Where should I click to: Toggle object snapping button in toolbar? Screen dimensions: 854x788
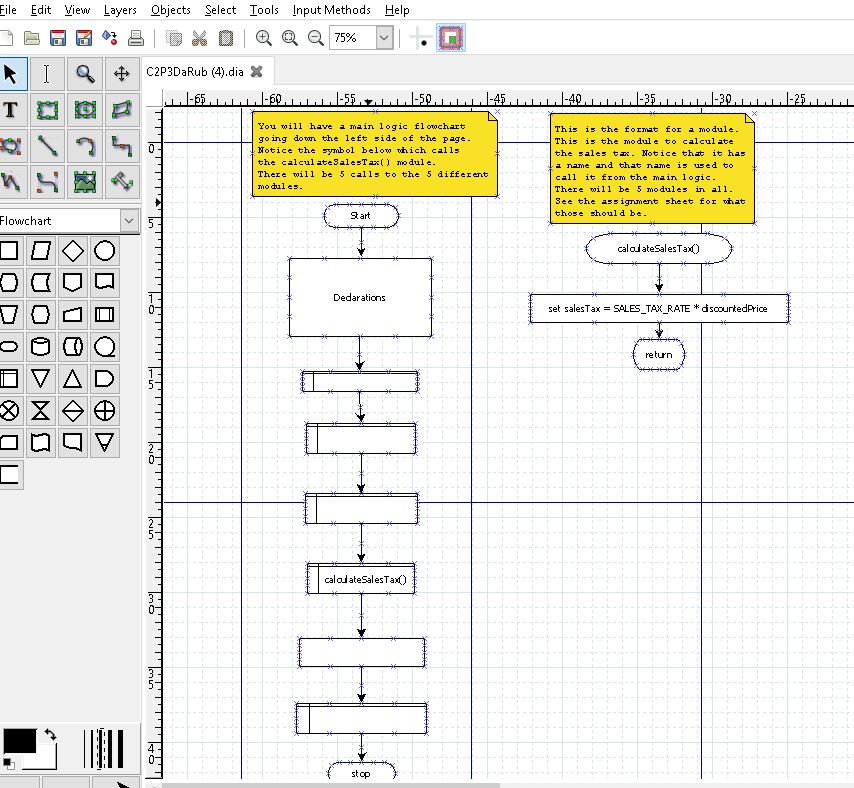click(x=451, y=38)
